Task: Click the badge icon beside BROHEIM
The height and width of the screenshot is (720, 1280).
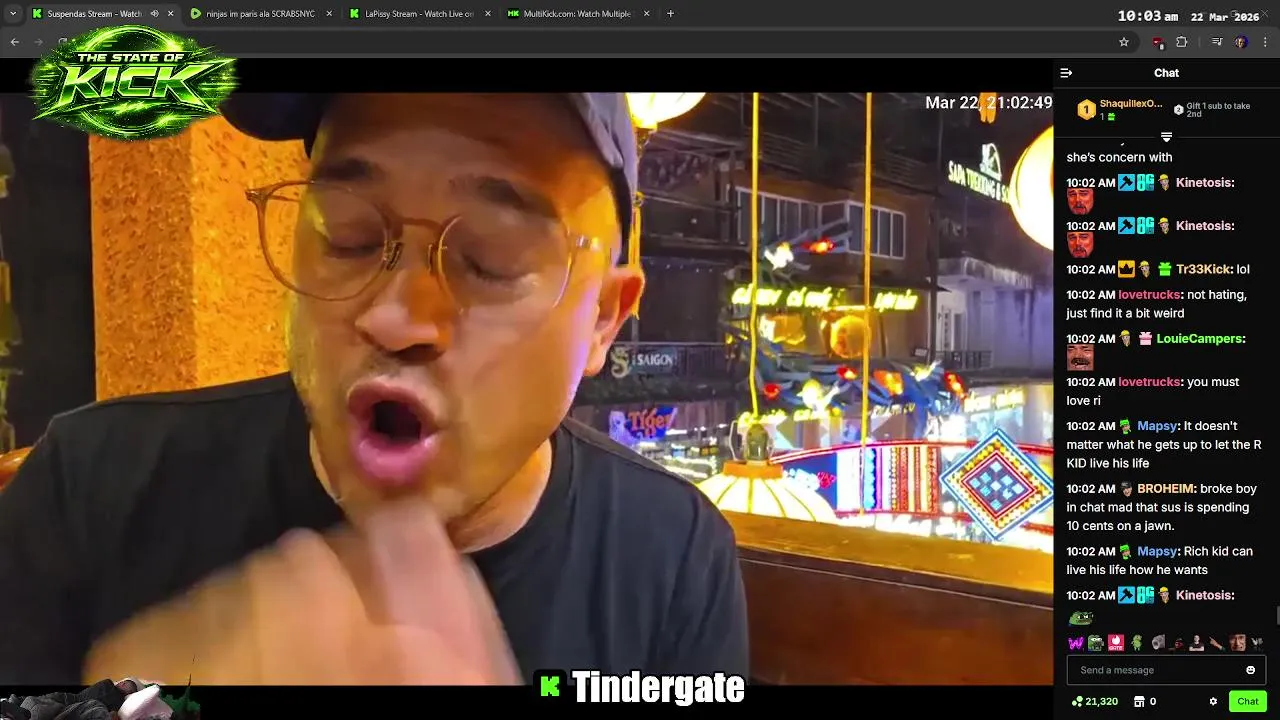Action: pyautogui.click(x=1126, y=489)
